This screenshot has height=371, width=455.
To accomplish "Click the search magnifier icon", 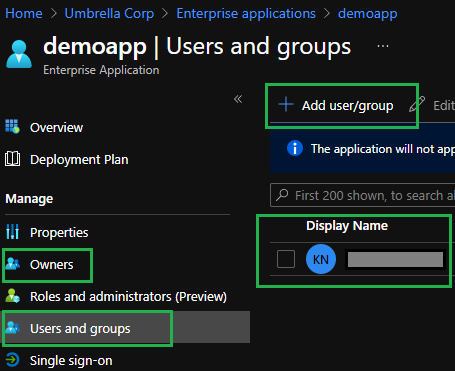I will (x=282, y=195).
